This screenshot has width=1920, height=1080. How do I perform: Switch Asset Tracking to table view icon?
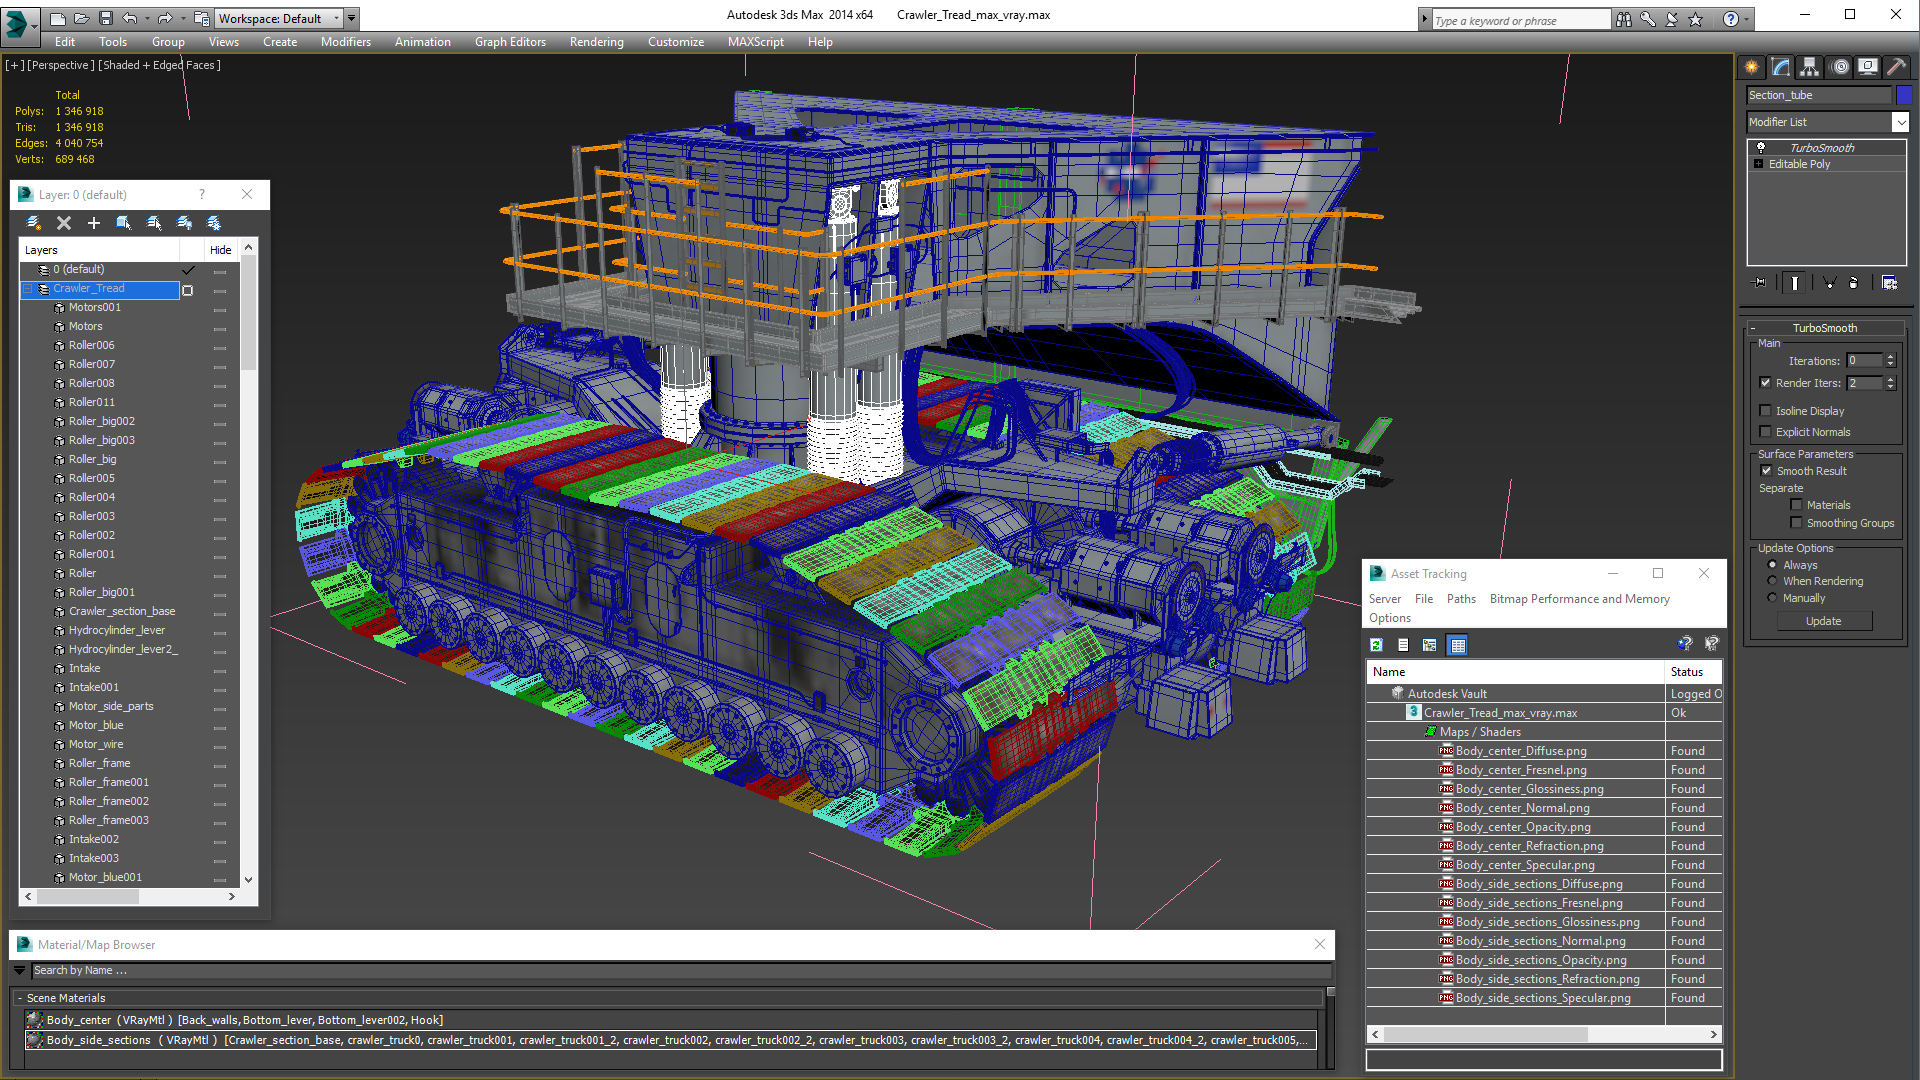coord(1458,645)
